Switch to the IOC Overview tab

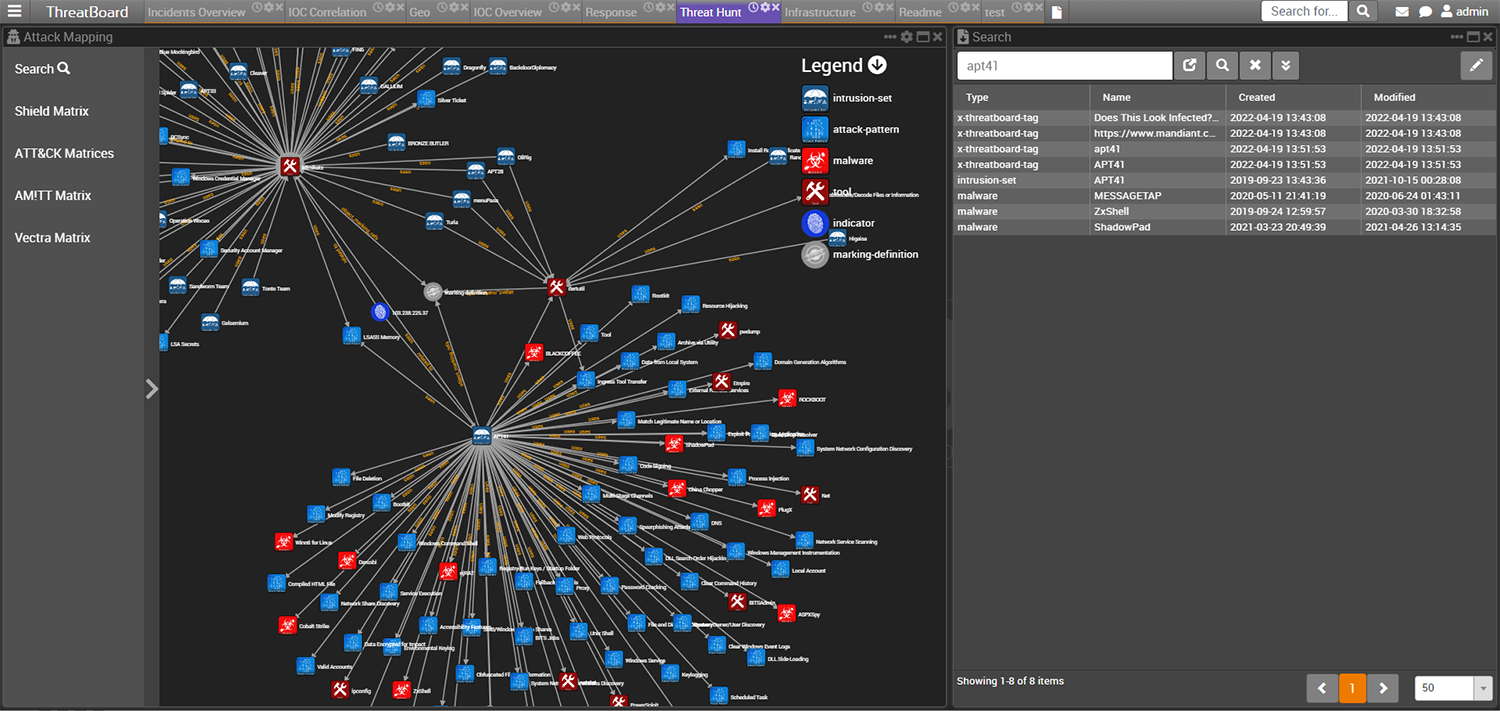click(507, 13)
